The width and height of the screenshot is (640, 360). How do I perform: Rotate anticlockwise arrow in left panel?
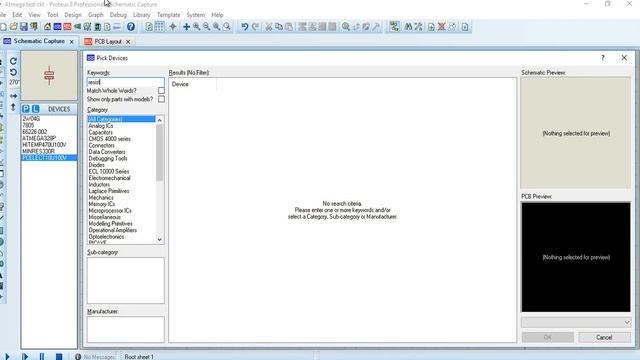click(13, 72)
